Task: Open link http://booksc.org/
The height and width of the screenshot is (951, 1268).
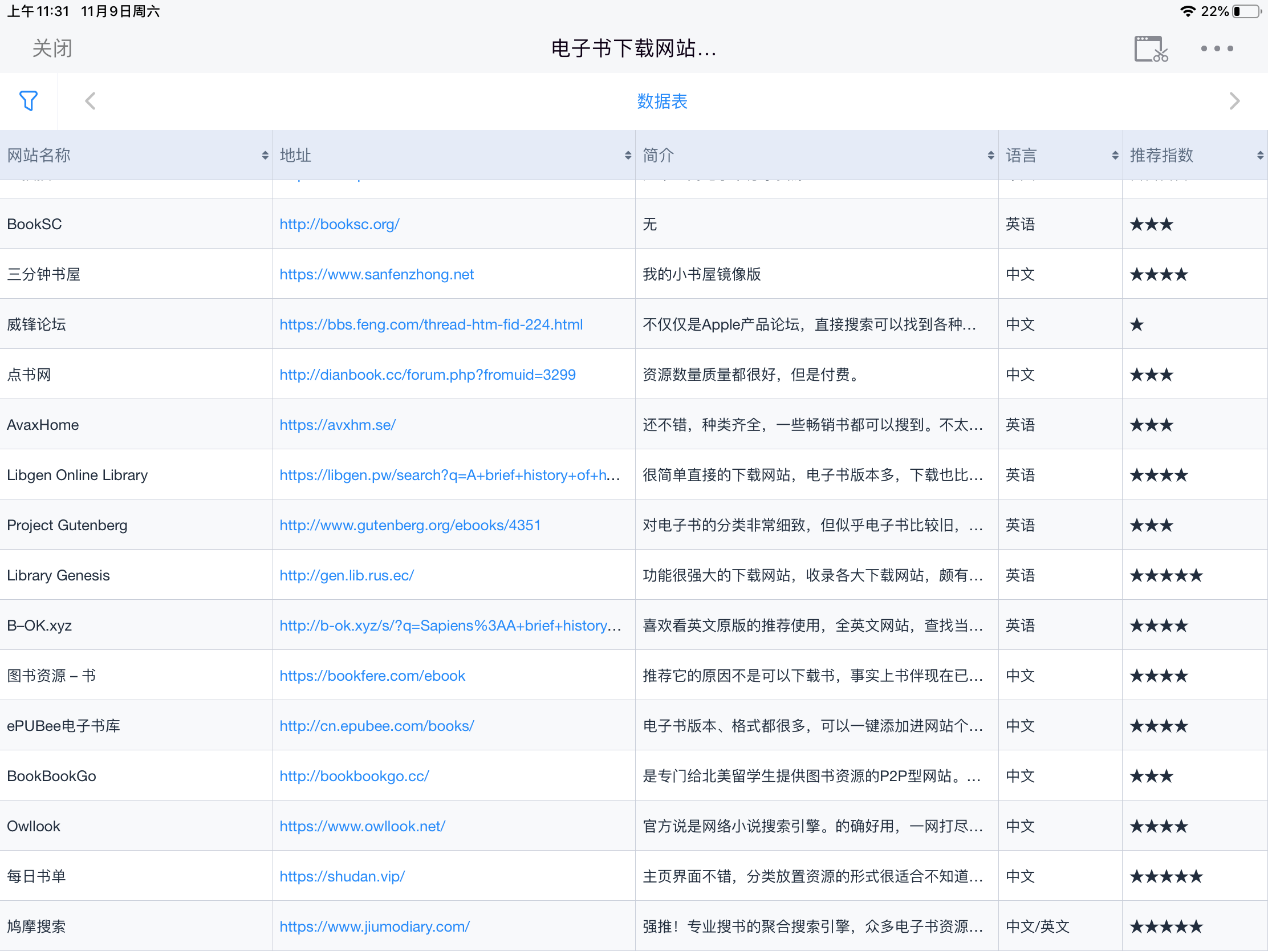Action: (340, 224)
